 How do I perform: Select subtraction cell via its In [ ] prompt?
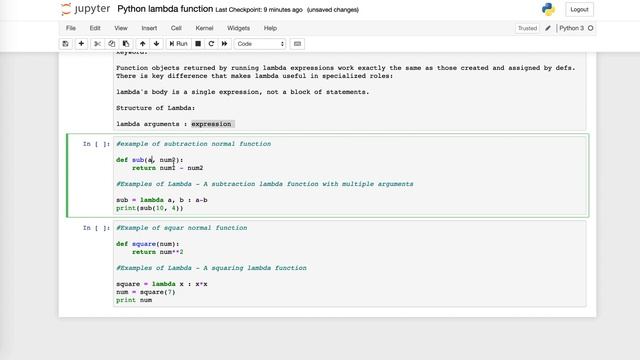(x=96, y=144)
